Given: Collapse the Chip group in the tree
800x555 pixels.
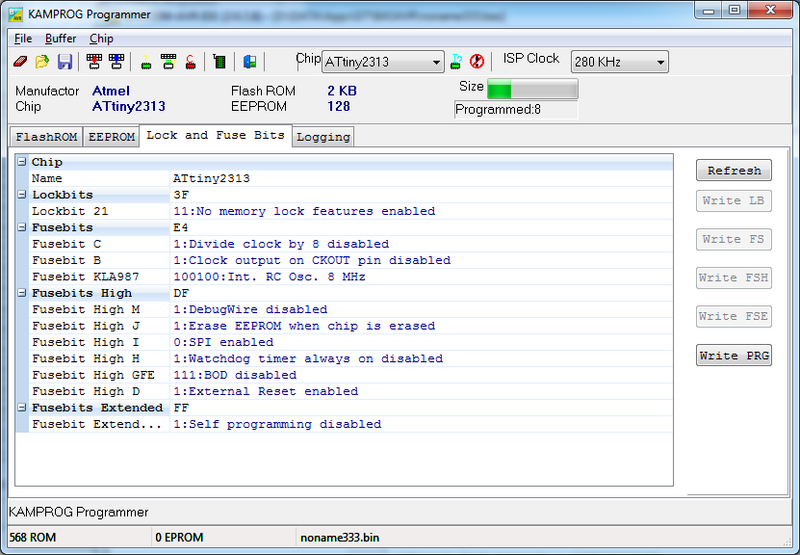Looking at the screenshot, I should [22, 162].
